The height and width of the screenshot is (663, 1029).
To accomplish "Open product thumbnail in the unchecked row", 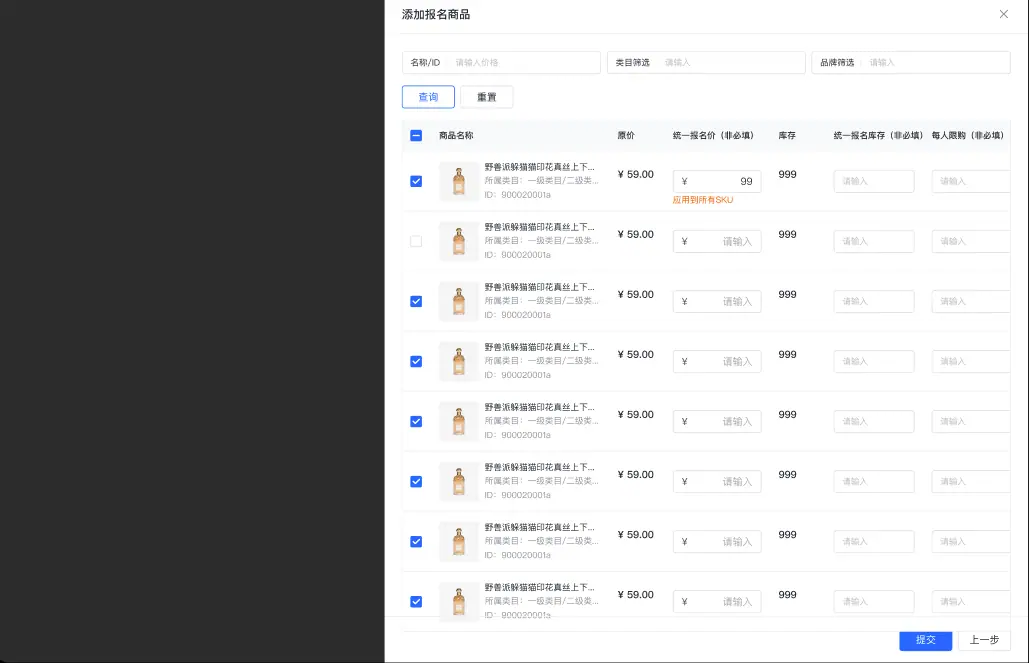I will 459,241.
